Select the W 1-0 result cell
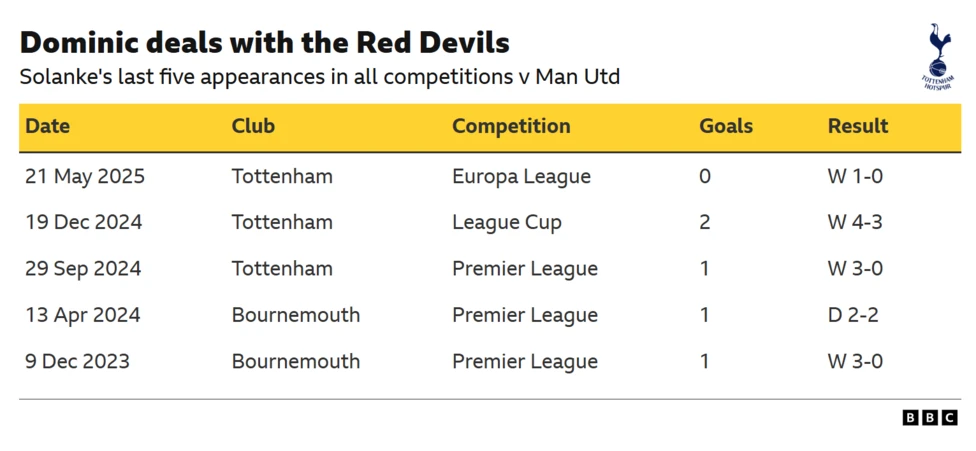 [855, 177]
